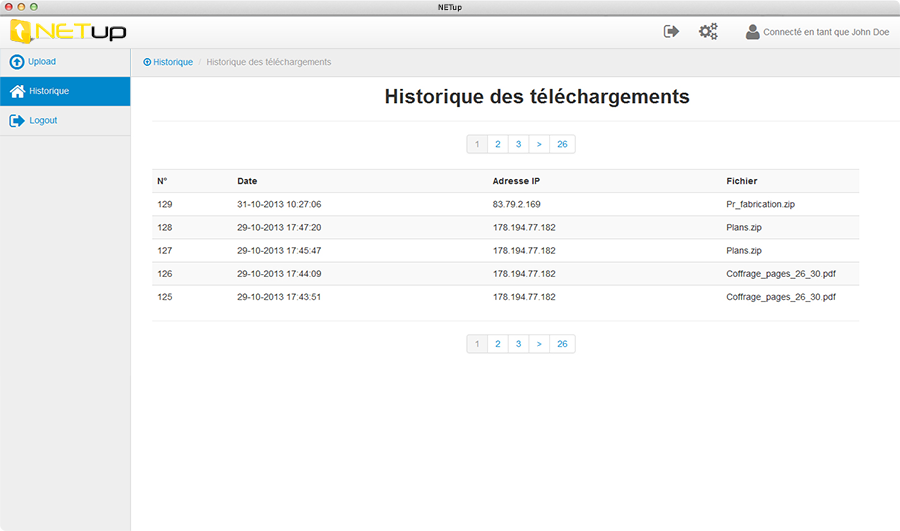Click the NETup logo
Image resolution: width=900 pixels, height=531 pixels.
tap(68, 32)
